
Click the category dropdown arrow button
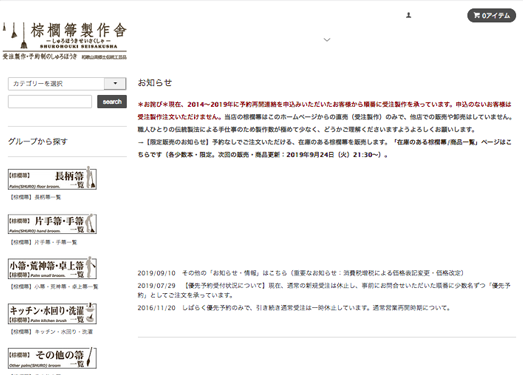coord(115,84)
